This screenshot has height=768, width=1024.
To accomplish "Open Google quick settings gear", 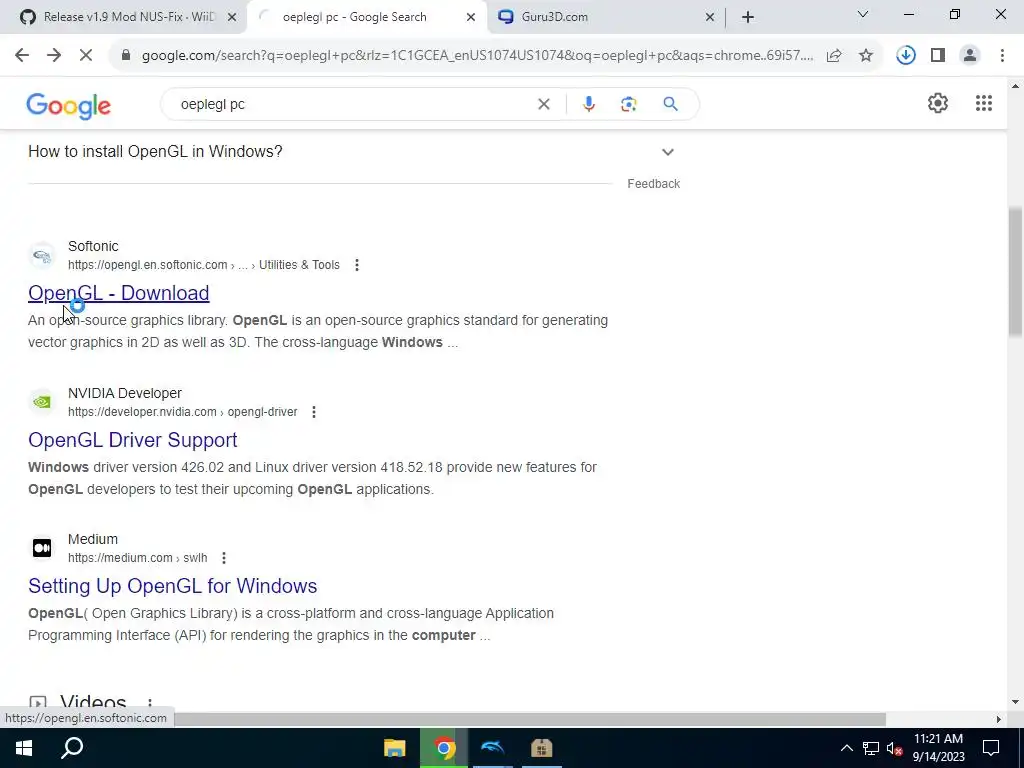I will point(938,103).
